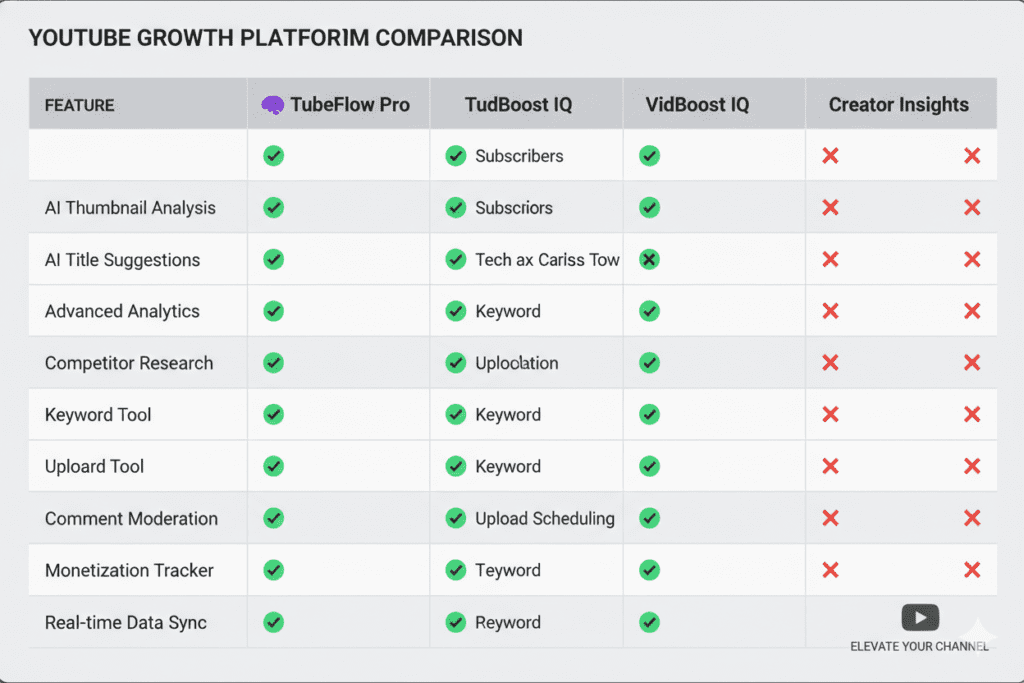The height and width of the screenshot is (683, 1024).
Task: Click the YouTube Growth Platform Comparison title
Action: [x=275, y=38]
